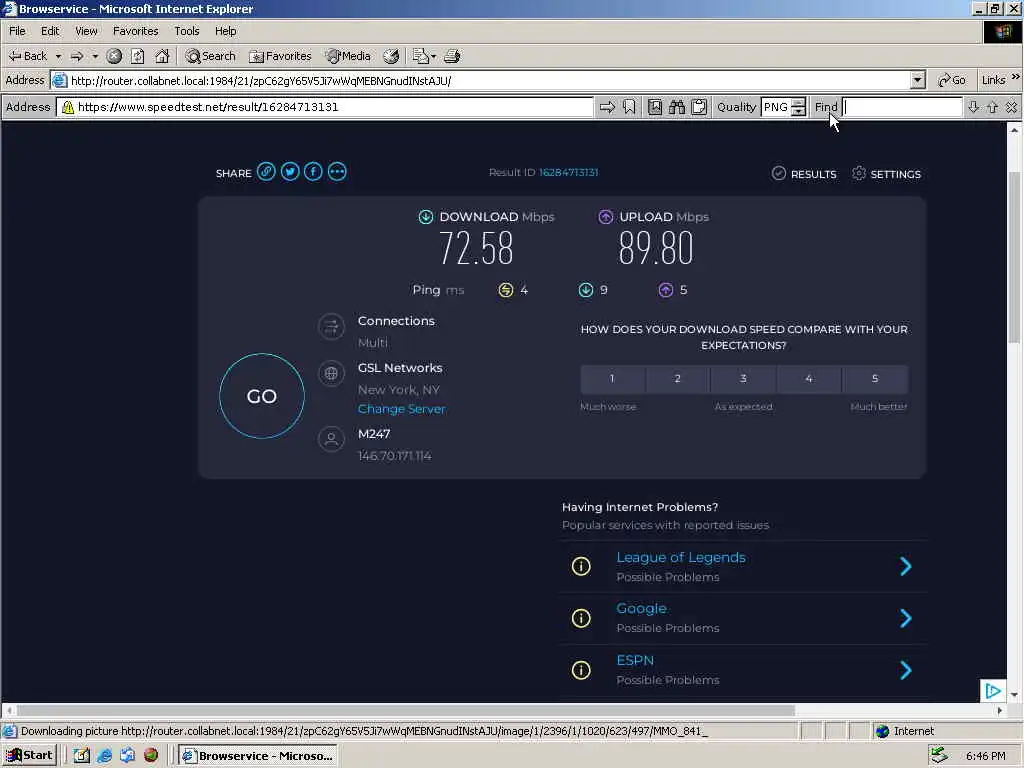Open the Favorites toolbar button
Image resolution: width=1024 pixels, height=768 pixels.
coord(280,56)
